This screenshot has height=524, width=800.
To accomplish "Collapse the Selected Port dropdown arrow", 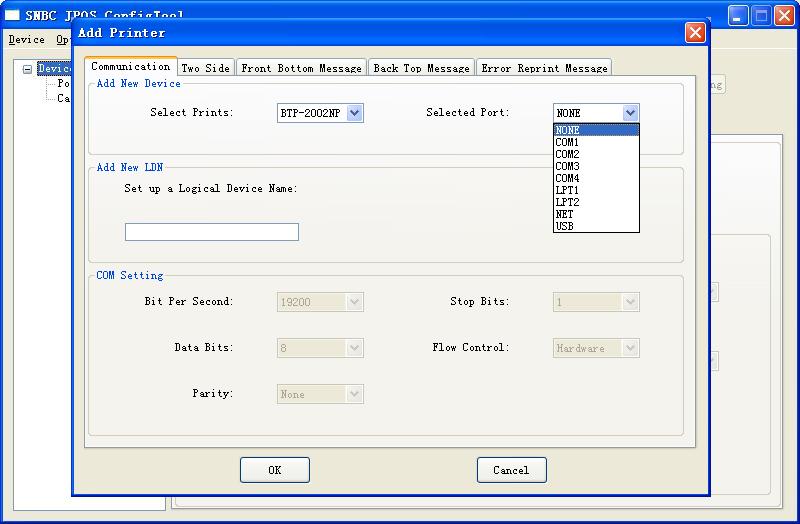I will tap(630, 113).
